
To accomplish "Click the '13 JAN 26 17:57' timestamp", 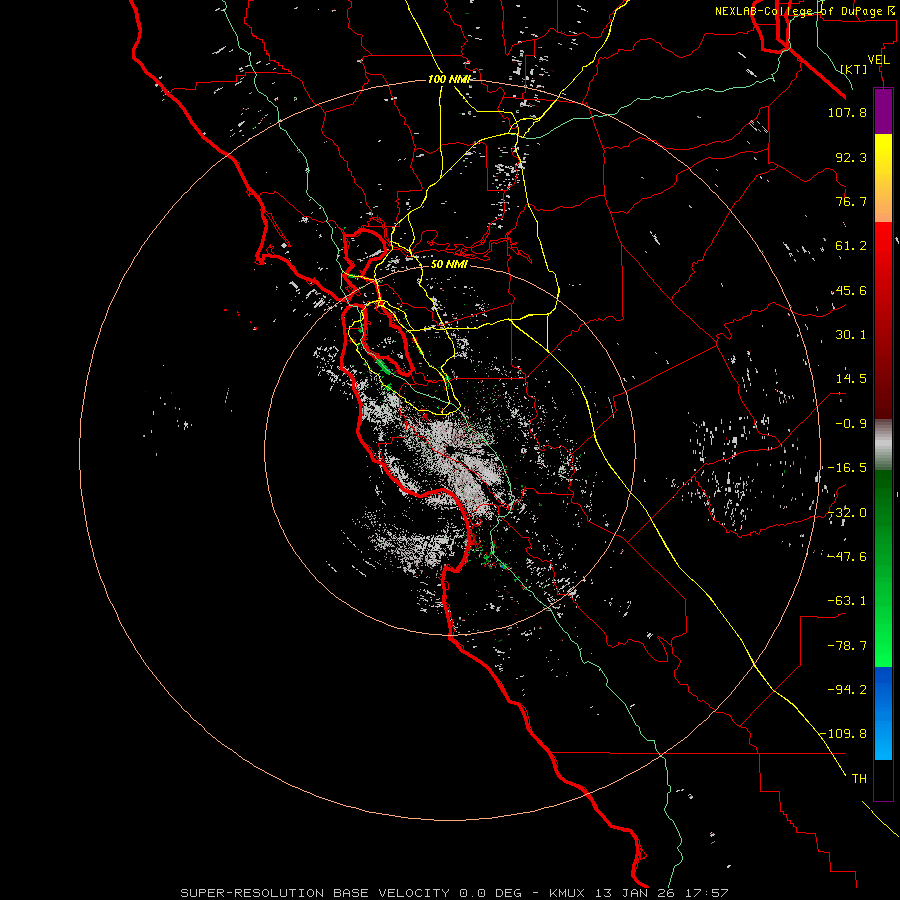I will tap(662, 893).
